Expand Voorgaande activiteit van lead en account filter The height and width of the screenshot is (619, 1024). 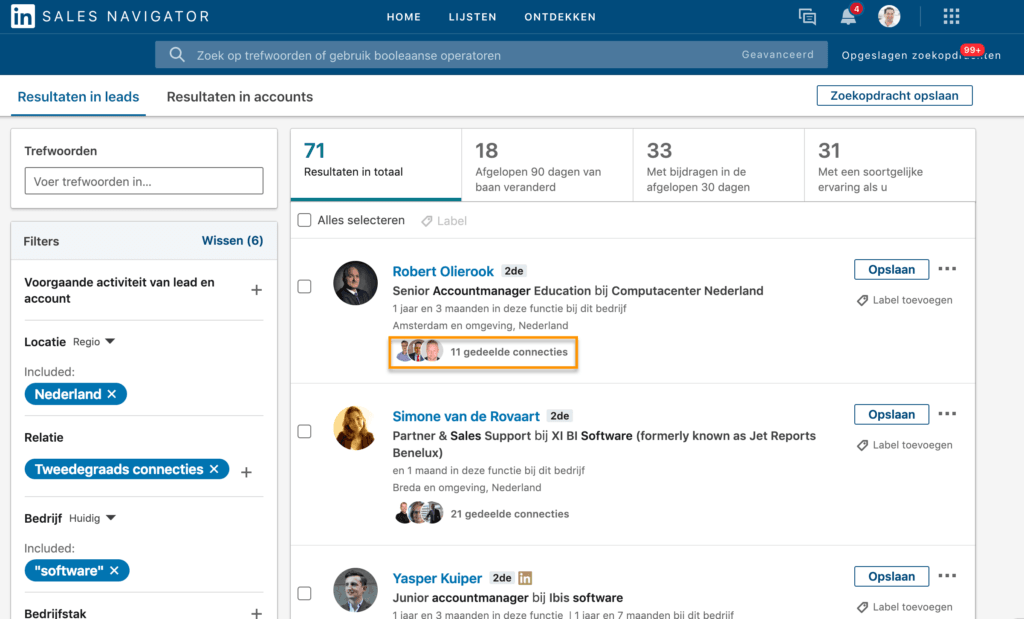coord(257,290)
